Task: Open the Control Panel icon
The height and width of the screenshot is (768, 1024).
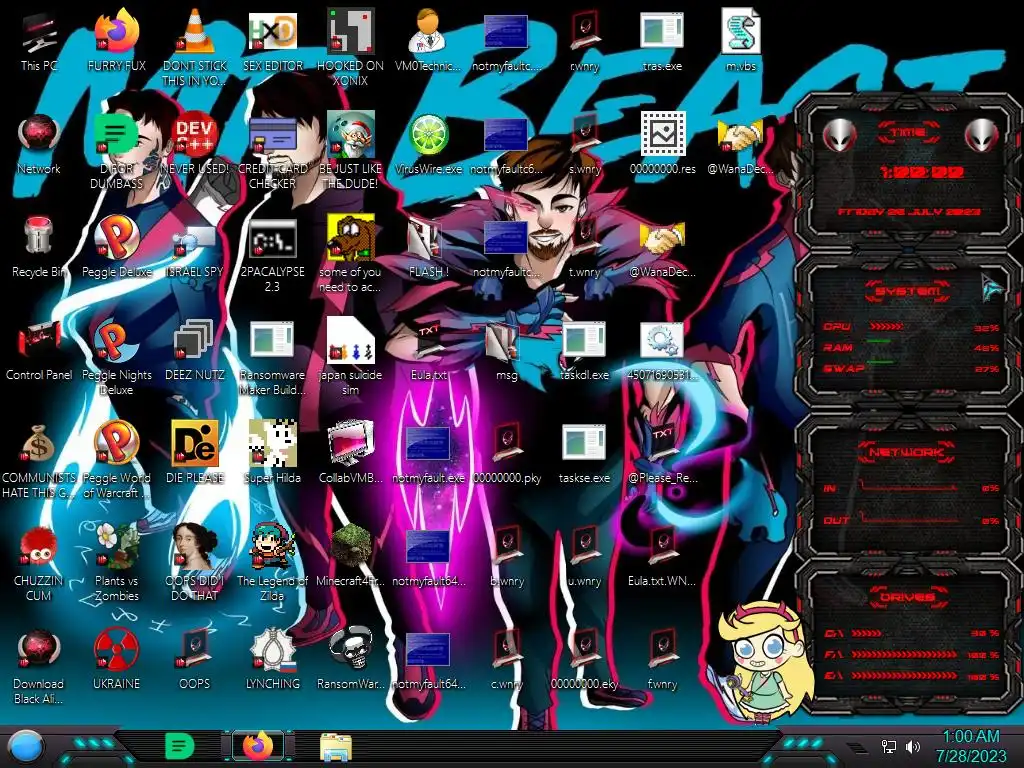Action: [x=39, y=349]
